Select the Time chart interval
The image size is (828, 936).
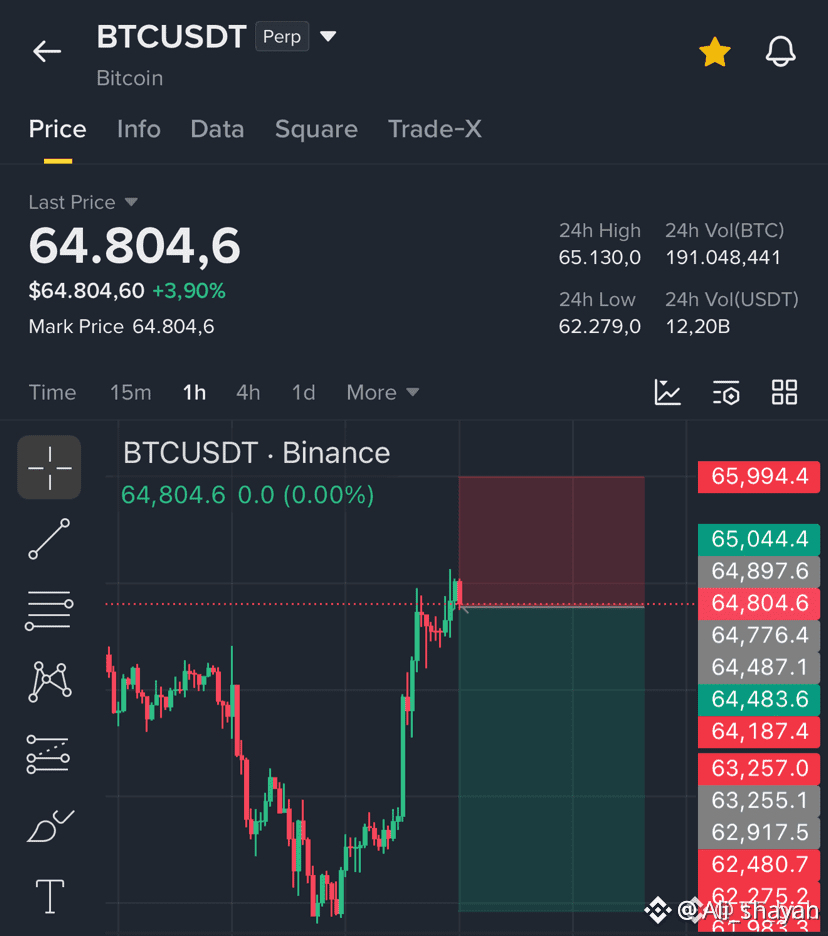tap(53, 392)
